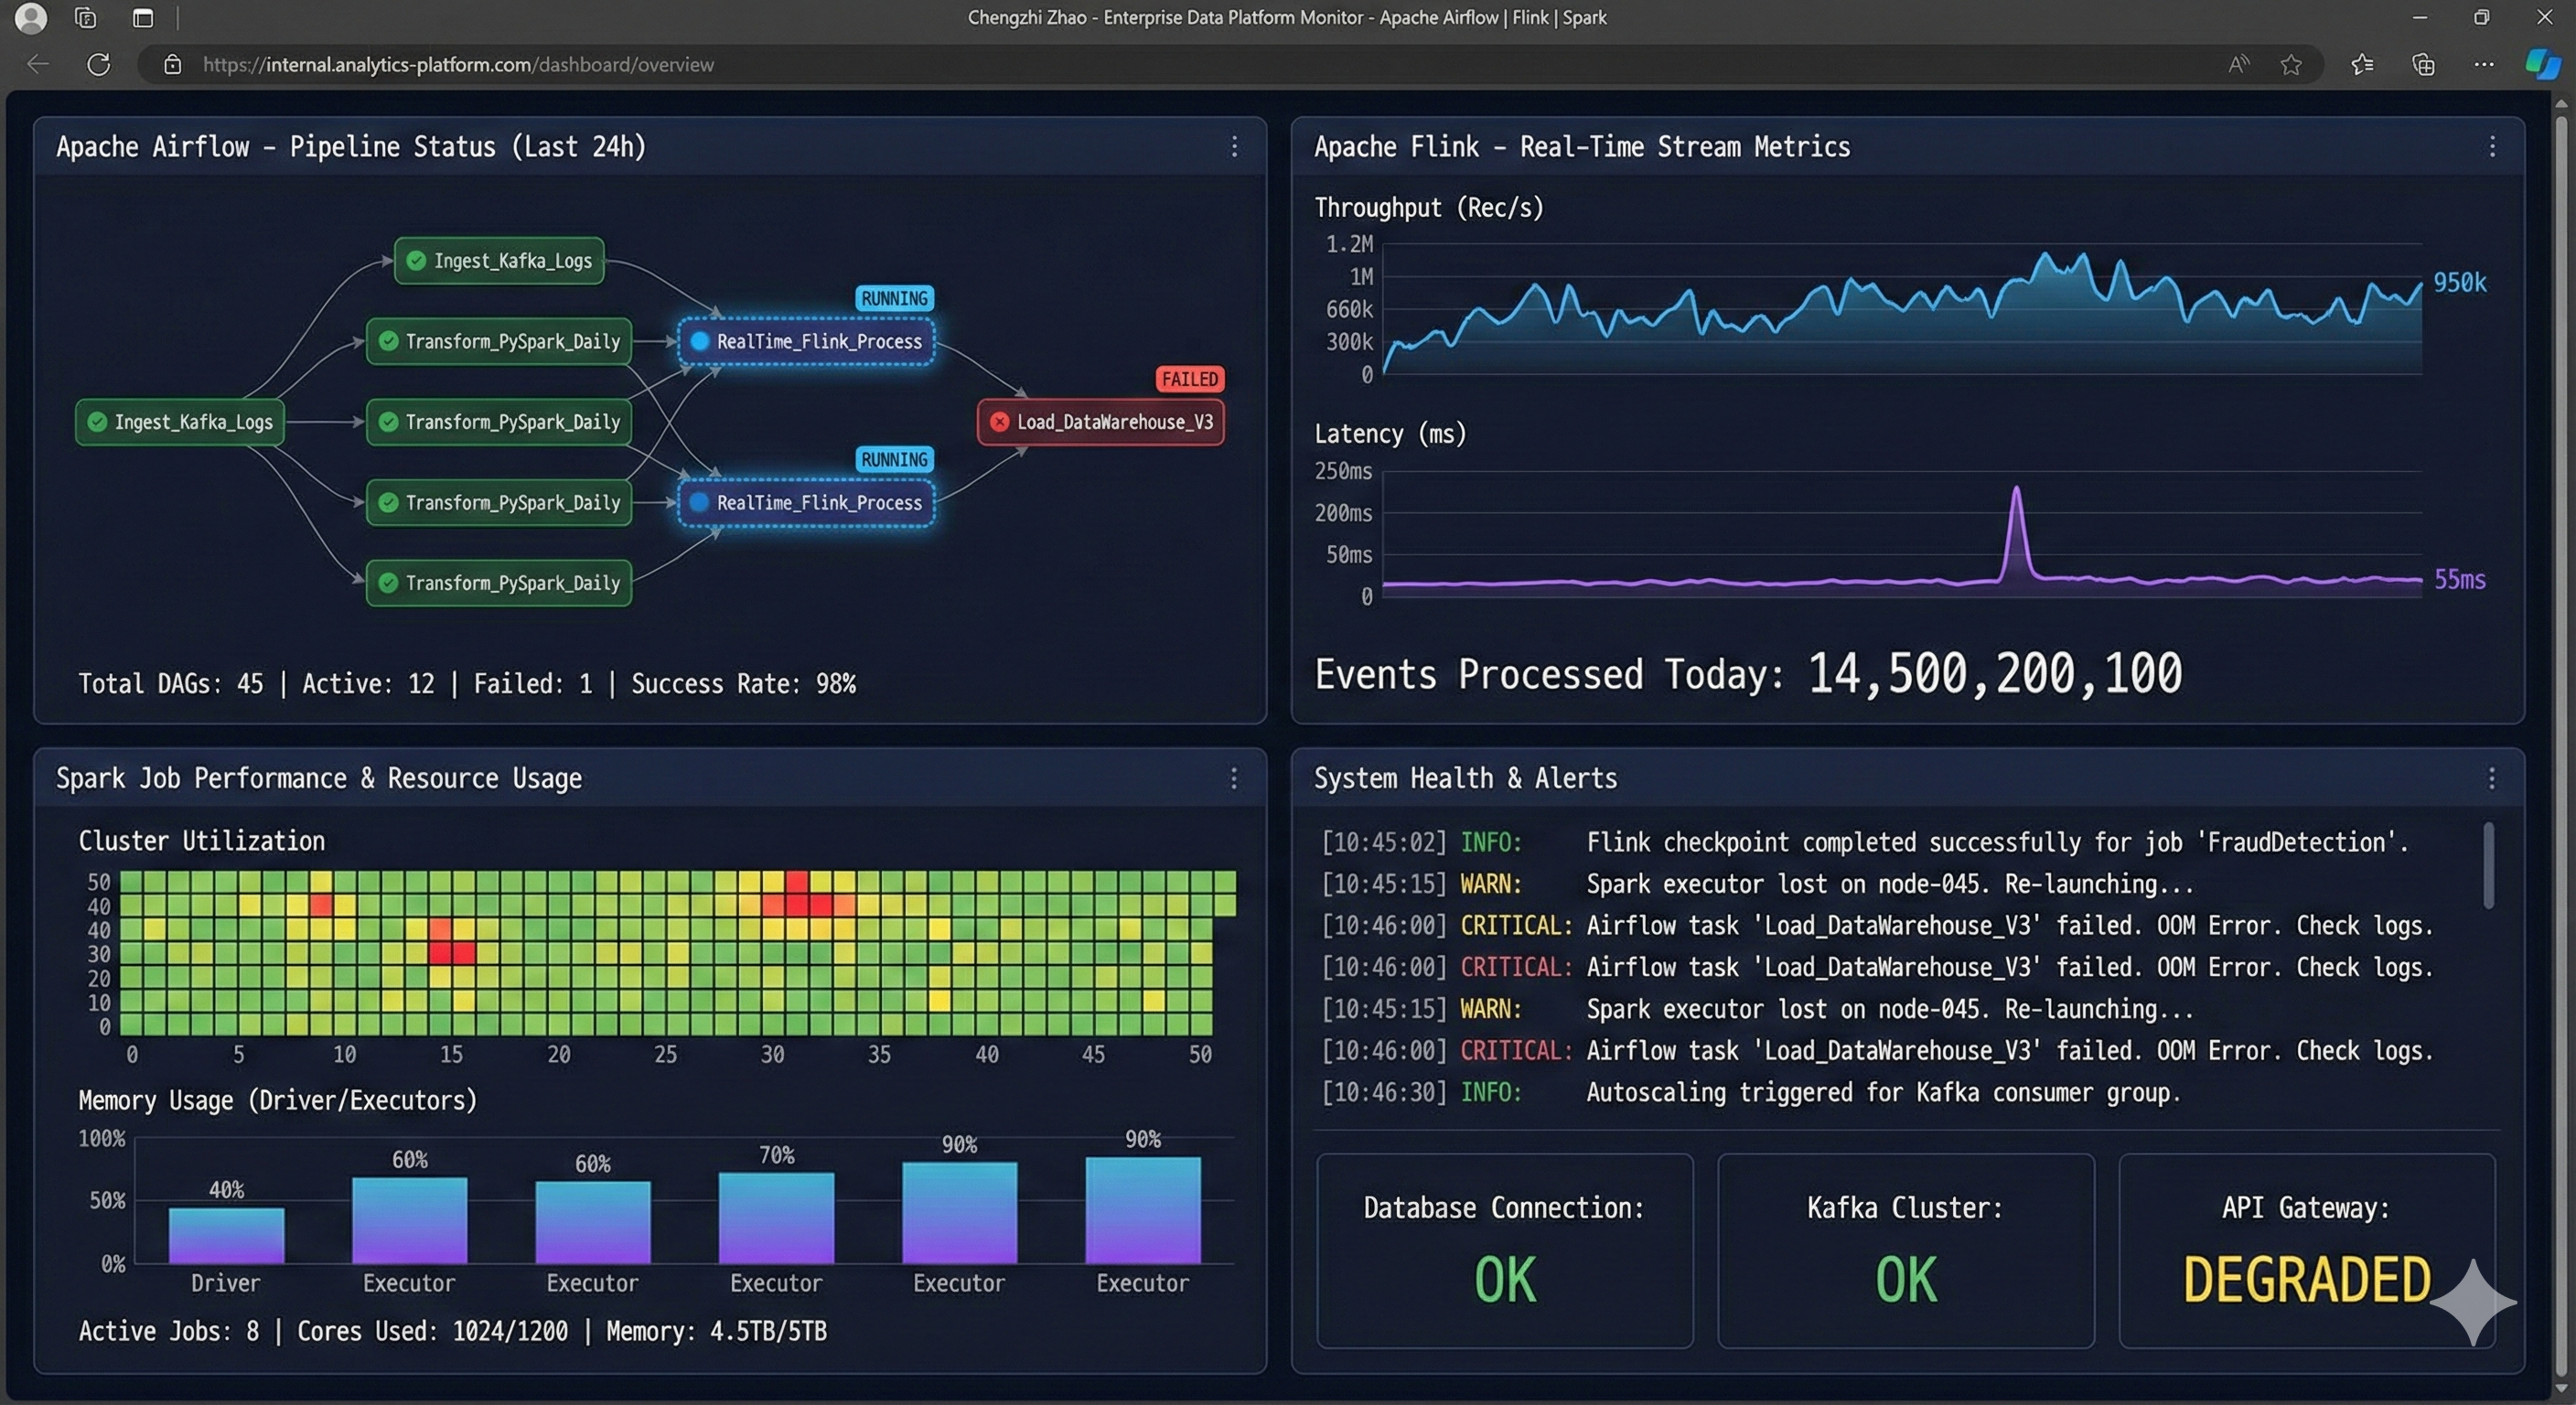
Task: Open the Copilot sidebar icon
Action: point(2541,65)
